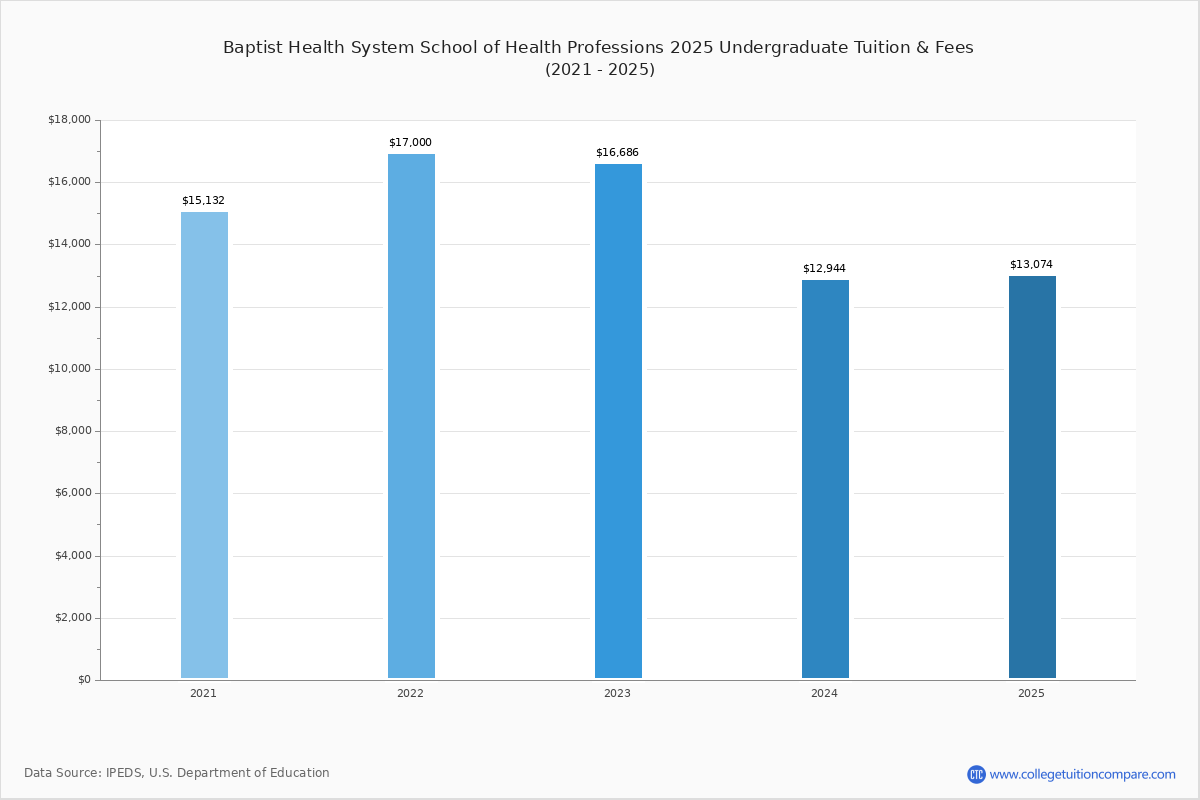Click the $16,686 value label

[x=617, y=153]
